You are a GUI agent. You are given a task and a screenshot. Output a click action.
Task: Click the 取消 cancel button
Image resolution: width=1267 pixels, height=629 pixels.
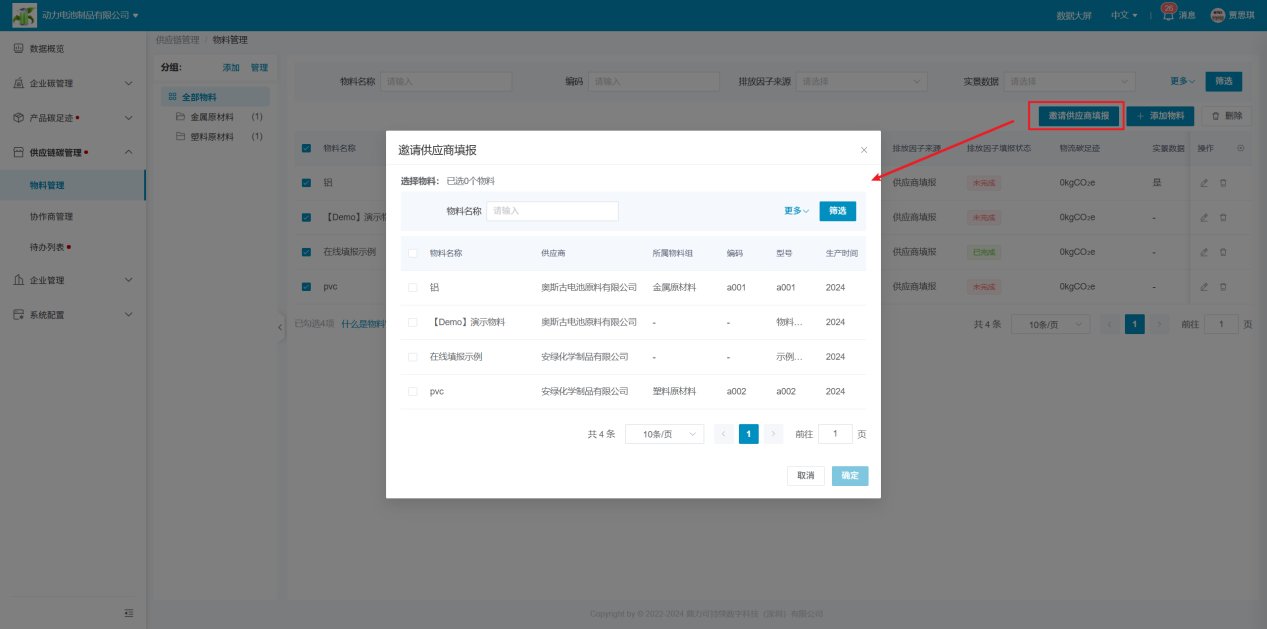[x=806, y=476]
